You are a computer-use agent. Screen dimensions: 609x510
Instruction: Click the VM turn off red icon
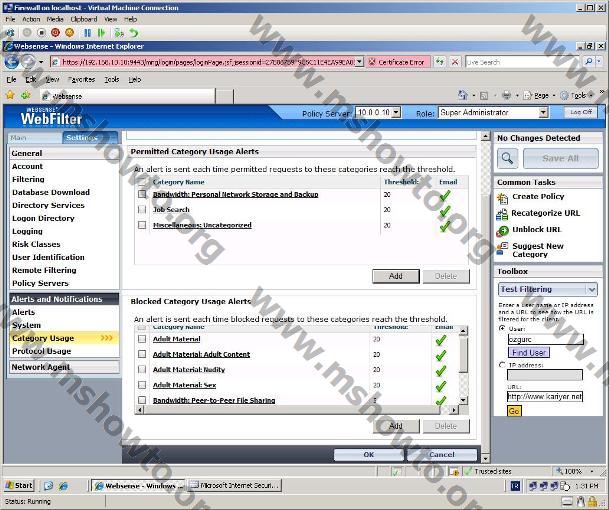click(55, 33)
